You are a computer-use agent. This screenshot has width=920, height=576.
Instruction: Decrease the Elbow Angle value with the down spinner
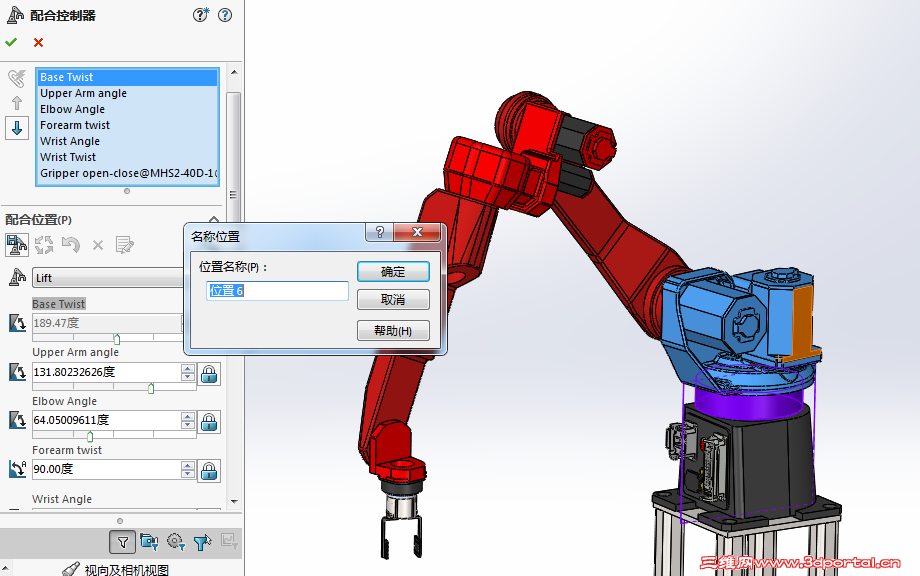188,425
